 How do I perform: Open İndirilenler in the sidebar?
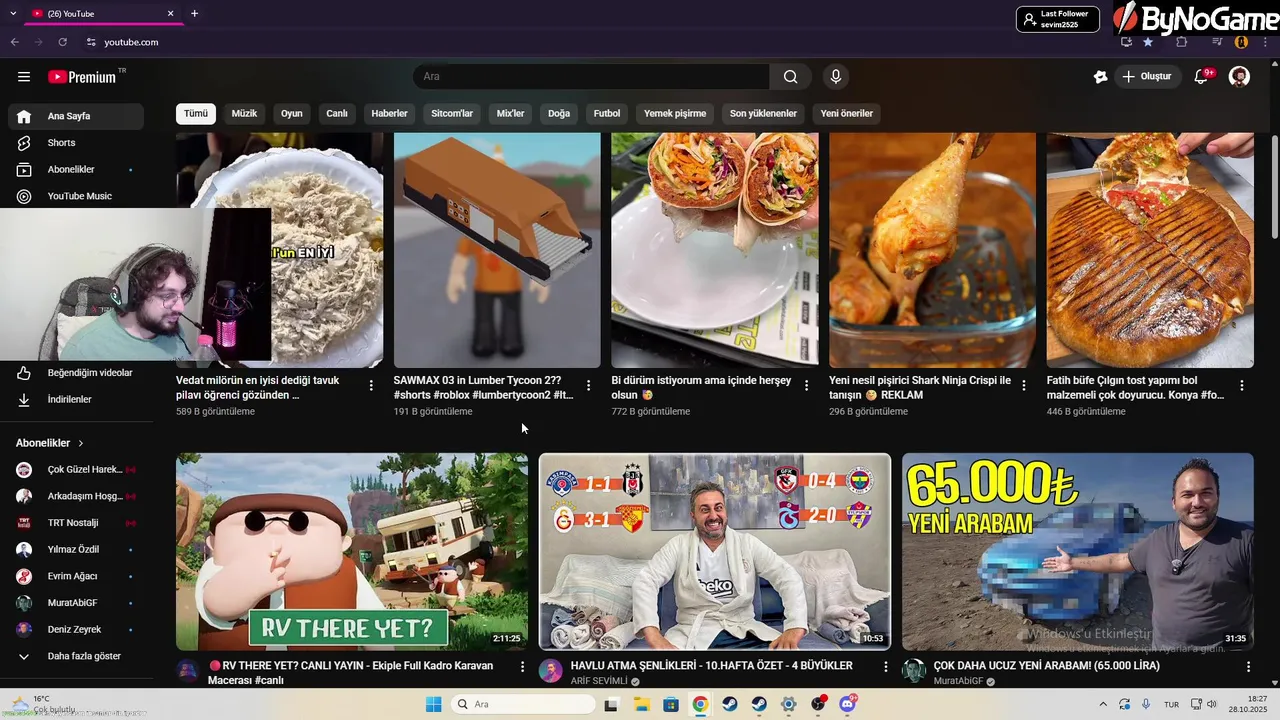coord(76,400)
